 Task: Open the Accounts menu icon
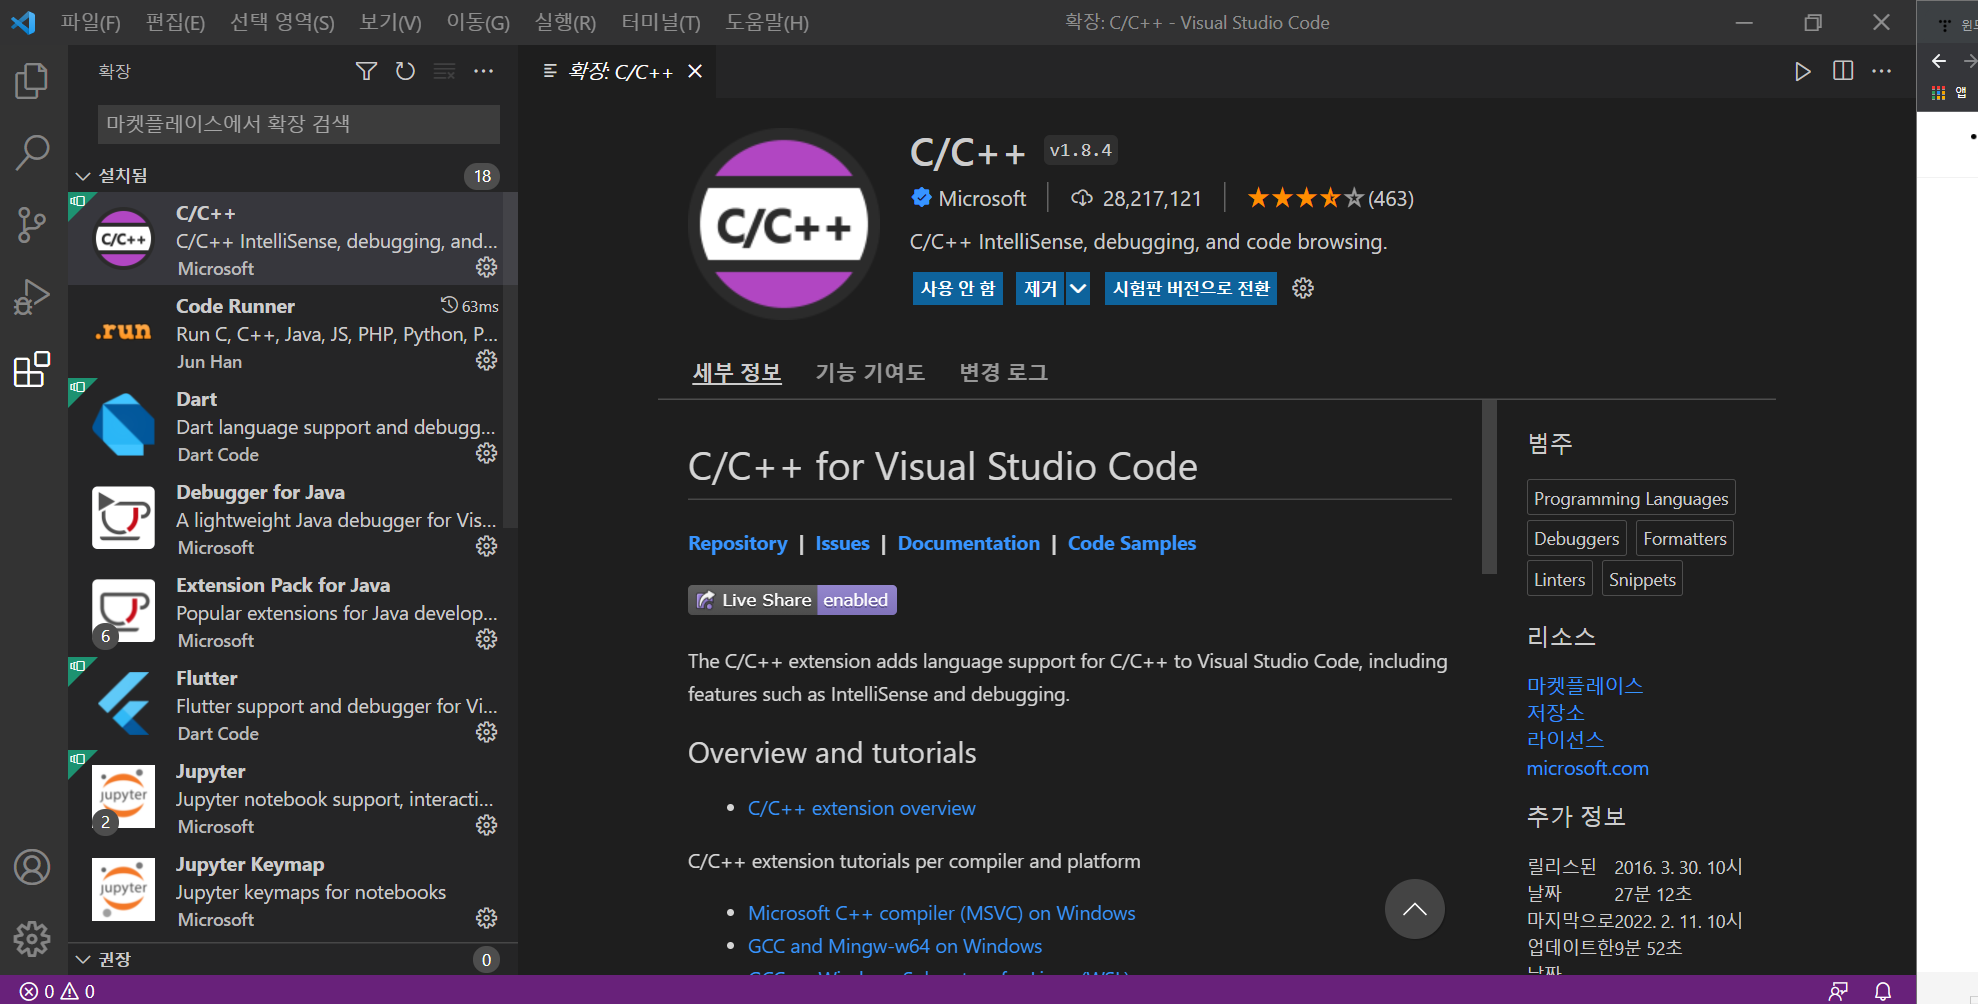pyautogui.click(x=32, y=867)
